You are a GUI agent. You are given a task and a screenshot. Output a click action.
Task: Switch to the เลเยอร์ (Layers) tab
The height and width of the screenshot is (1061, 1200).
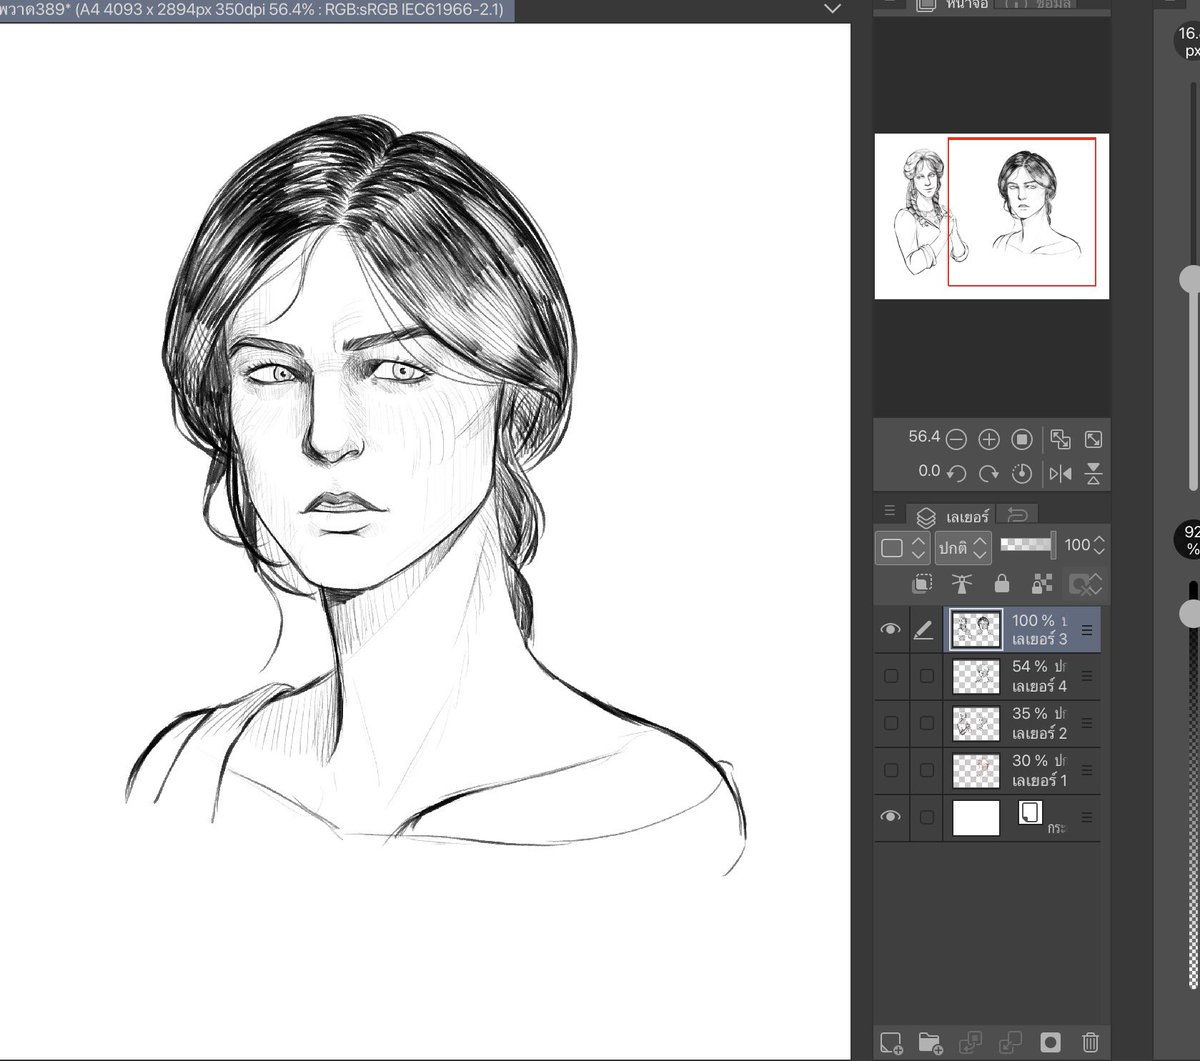pyautogui.click(x=953, y=516)
